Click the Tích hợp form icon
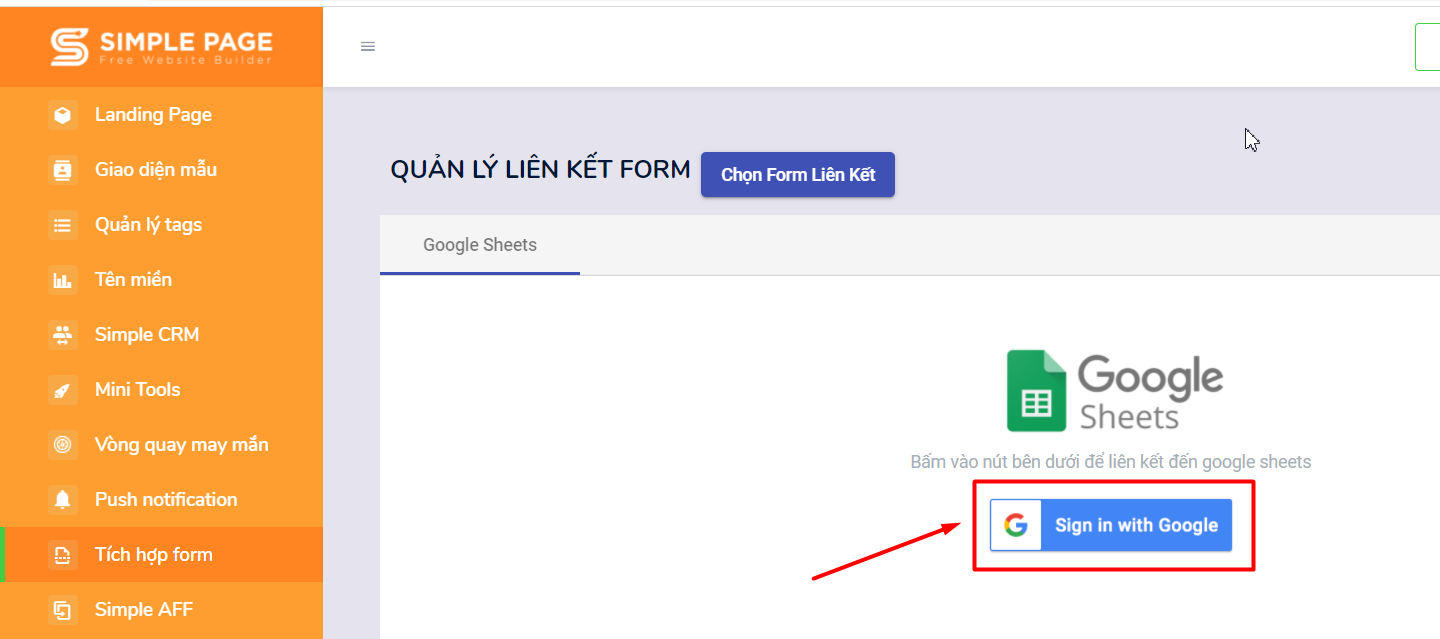 63,555
